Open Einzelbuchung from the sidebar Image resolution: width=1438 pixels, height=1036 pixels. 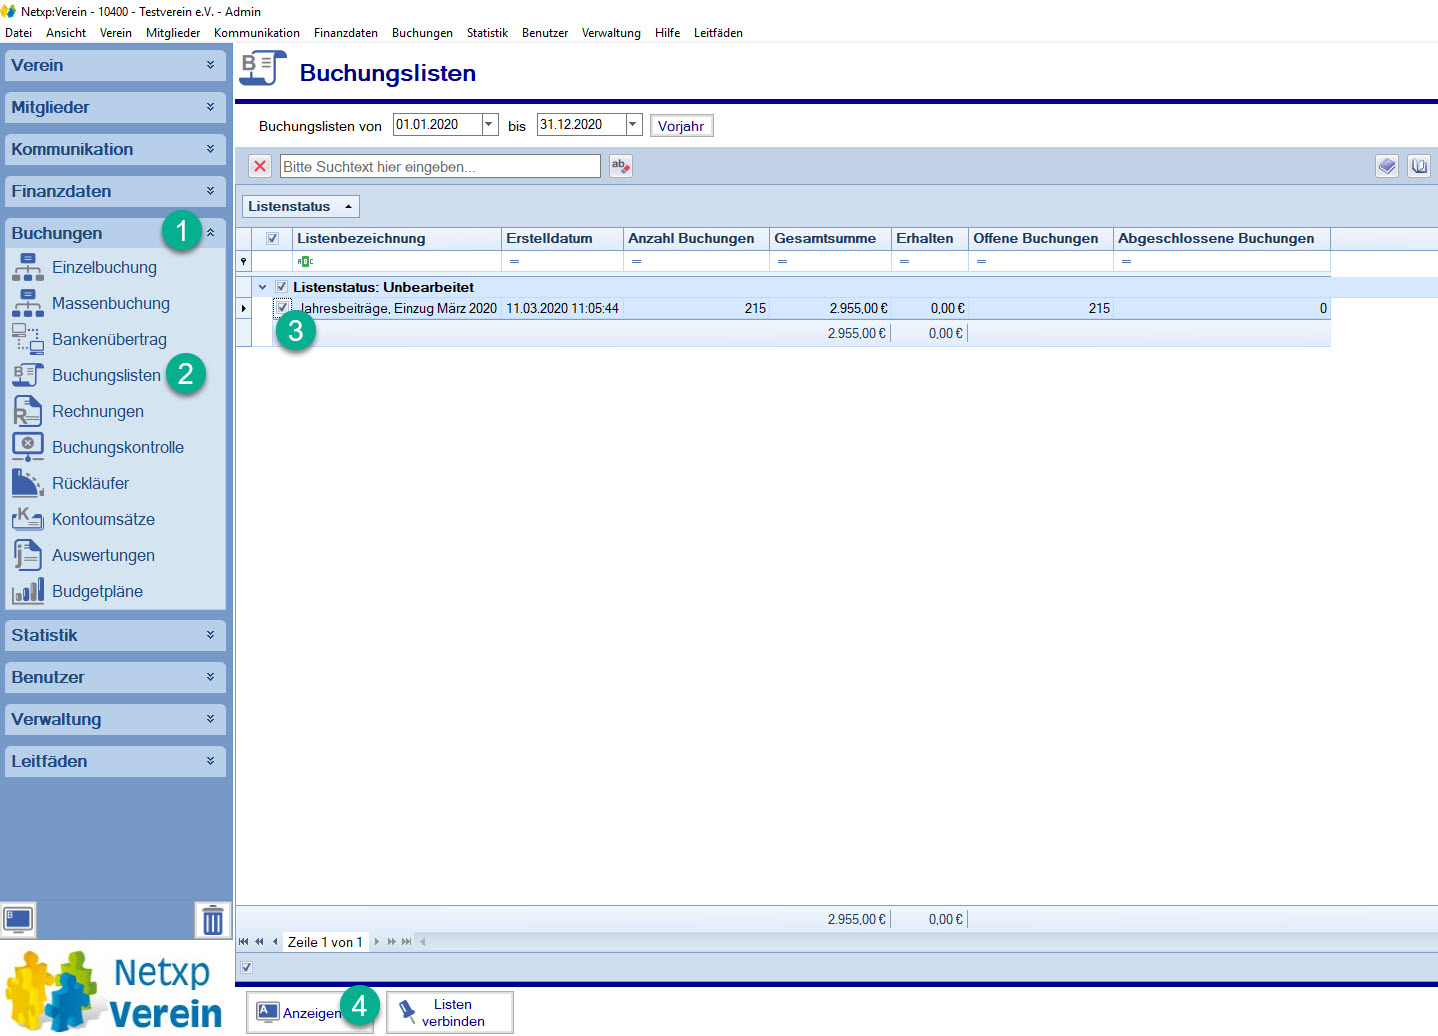(104, 268)
